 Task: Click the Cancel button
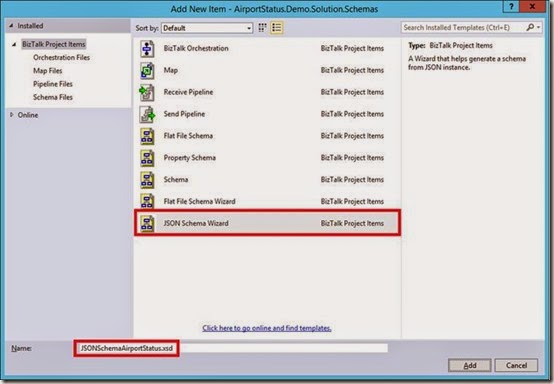tap(516, 365)
